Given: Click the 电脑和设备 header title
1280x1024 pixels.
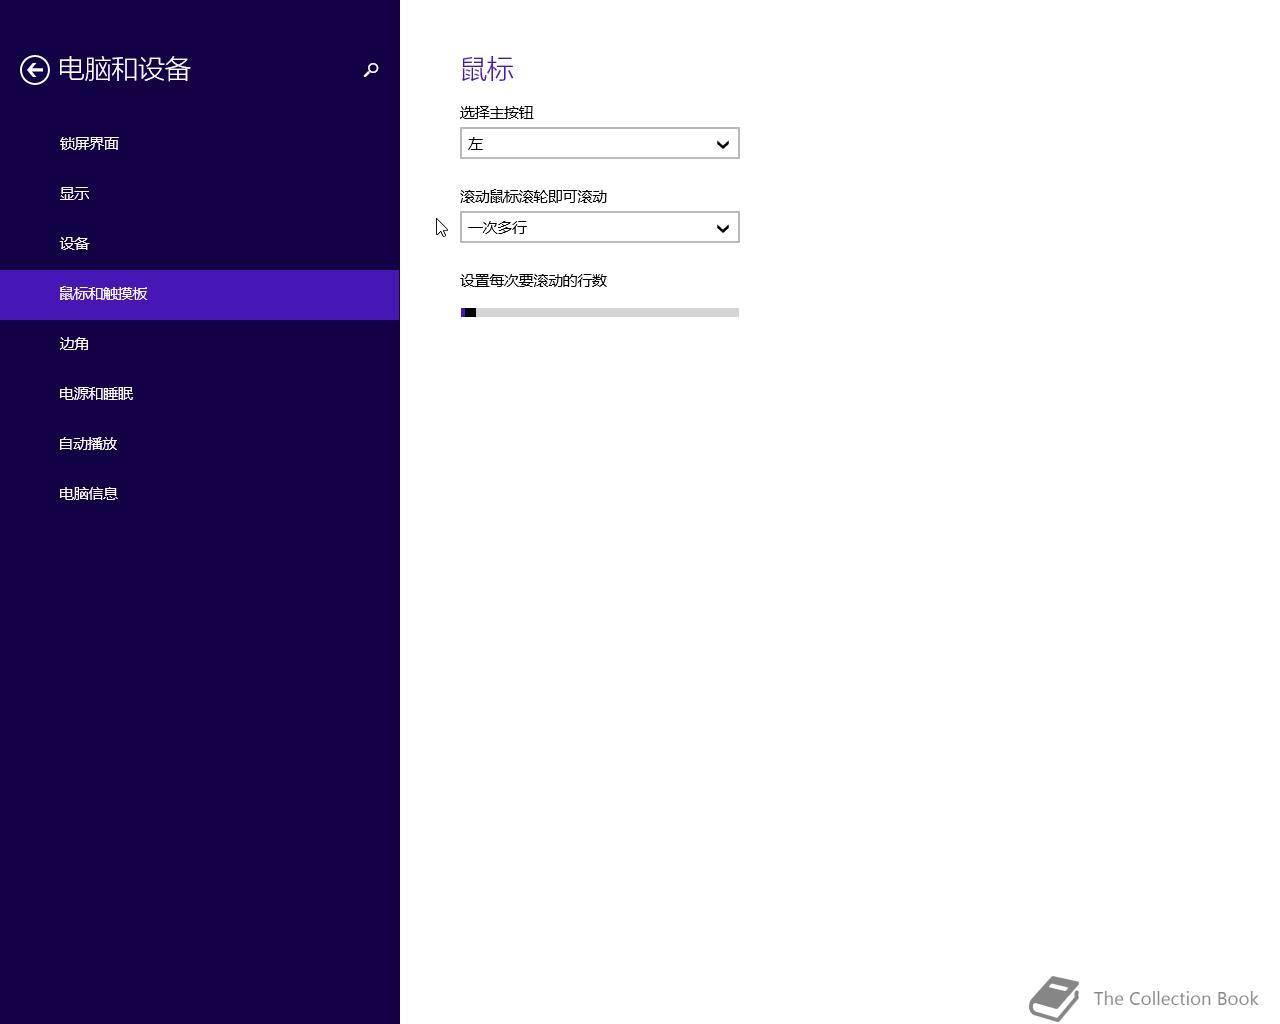Looking at the screenshot, I should [x=124, y=69].
